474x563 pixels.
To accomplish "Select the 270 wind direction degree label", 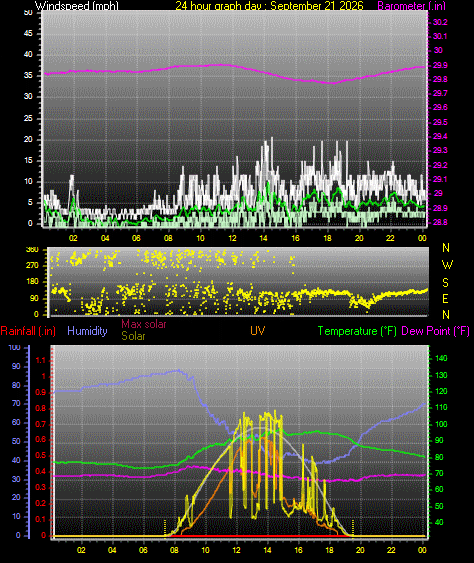I will click(x=32, y=266).
